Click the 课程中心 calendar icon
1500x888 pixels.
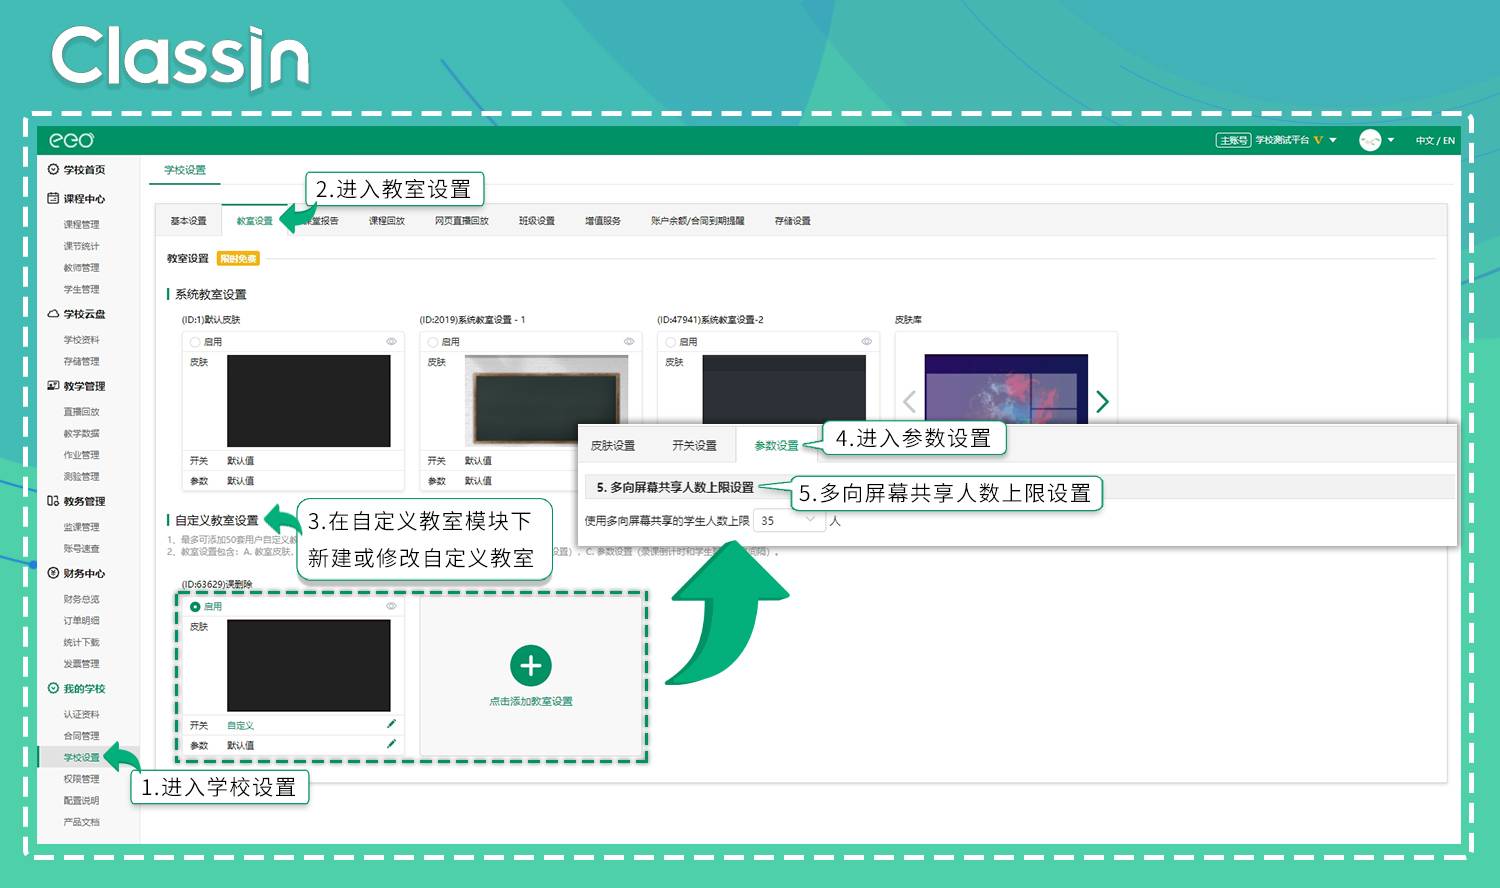[x=53, y=198]
